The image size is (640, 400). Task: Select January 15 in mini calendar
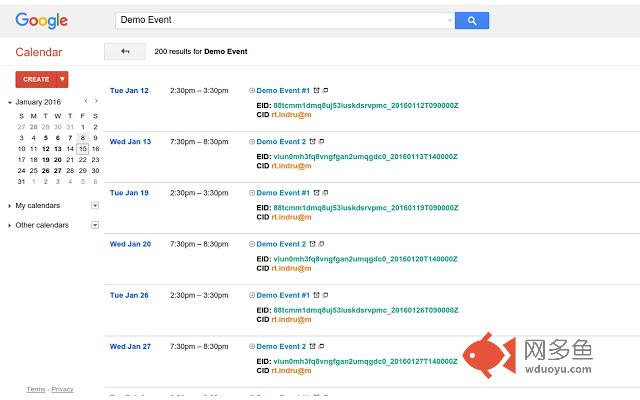click(83, 149)
